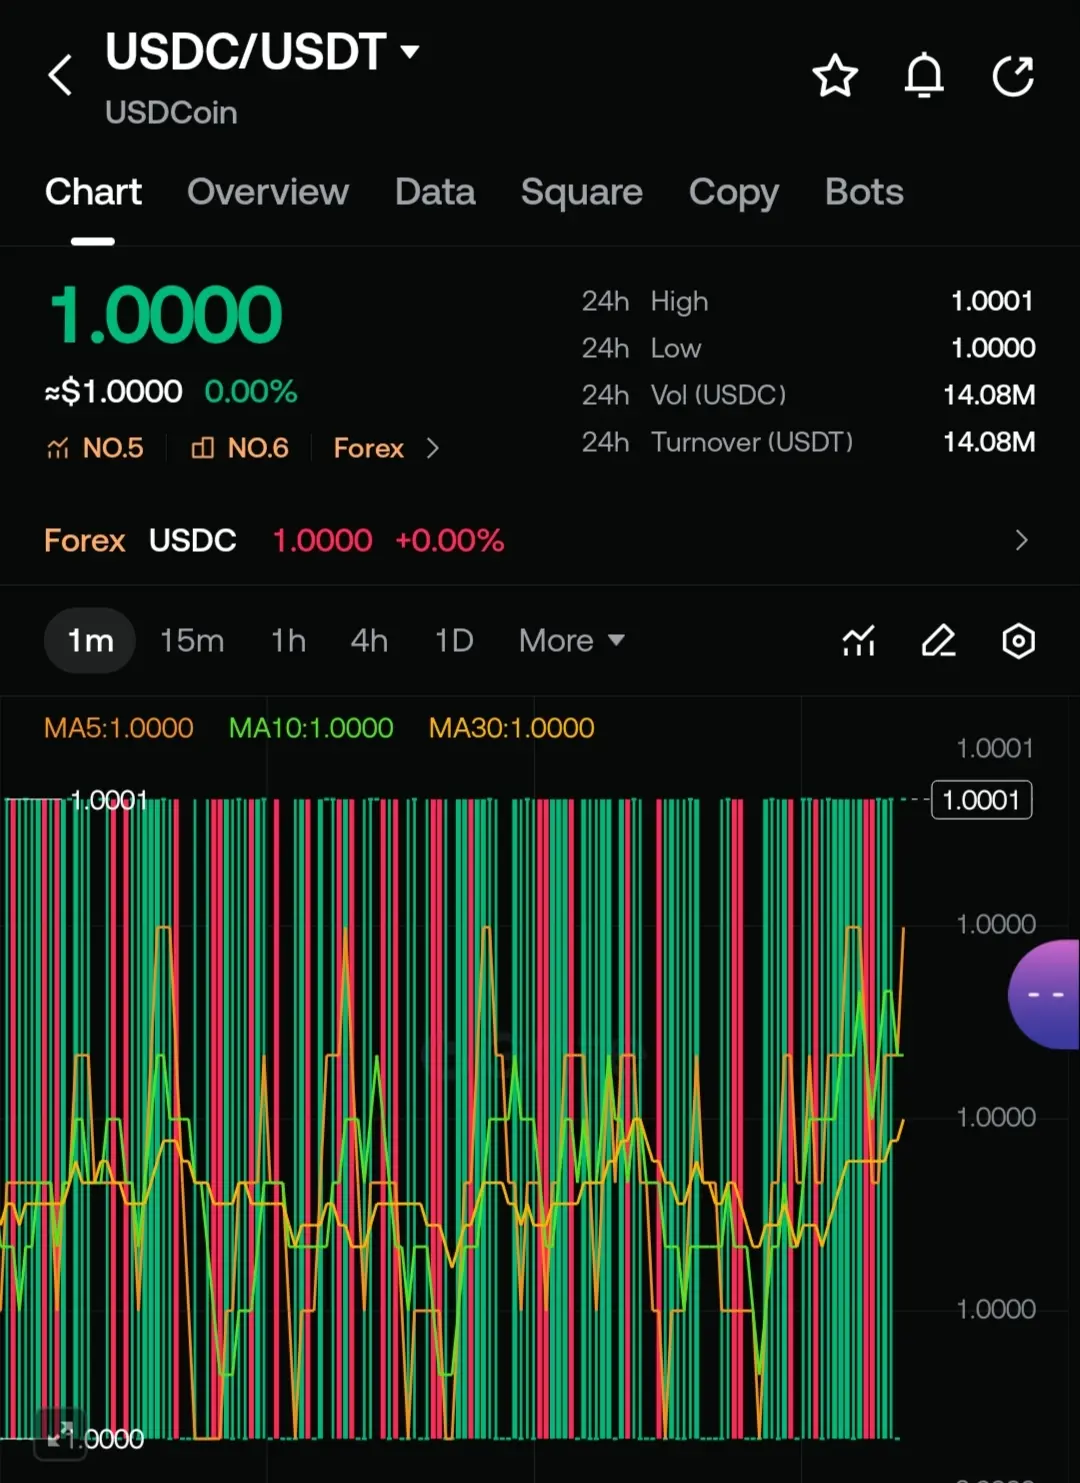
Task: Add USDC/USDT to favorites with star
Action: [835, 76]
